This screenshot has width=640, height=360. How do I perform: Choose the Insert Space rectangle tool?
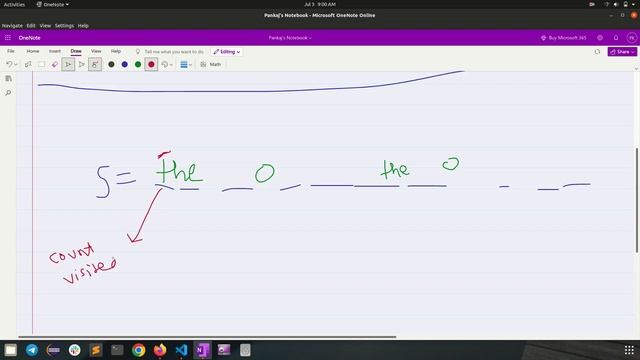click(x=41, y=64)
